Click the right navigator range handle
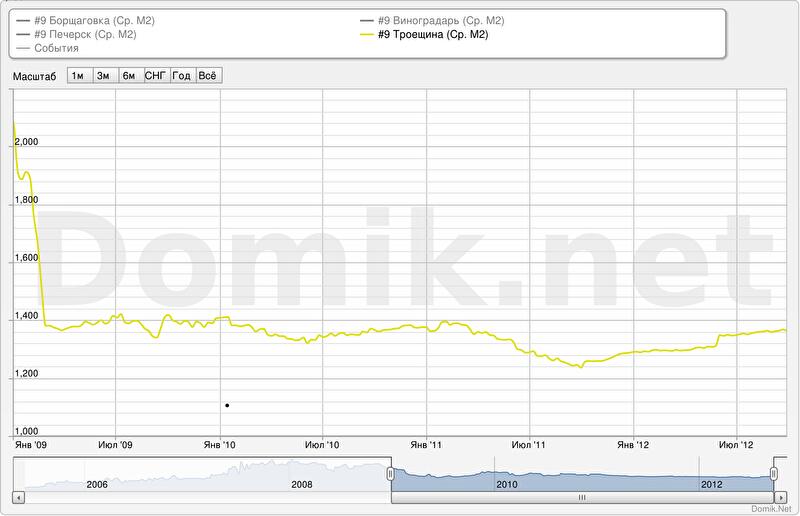800x516 pixels. pyautogui.click(x=774, y=473)
